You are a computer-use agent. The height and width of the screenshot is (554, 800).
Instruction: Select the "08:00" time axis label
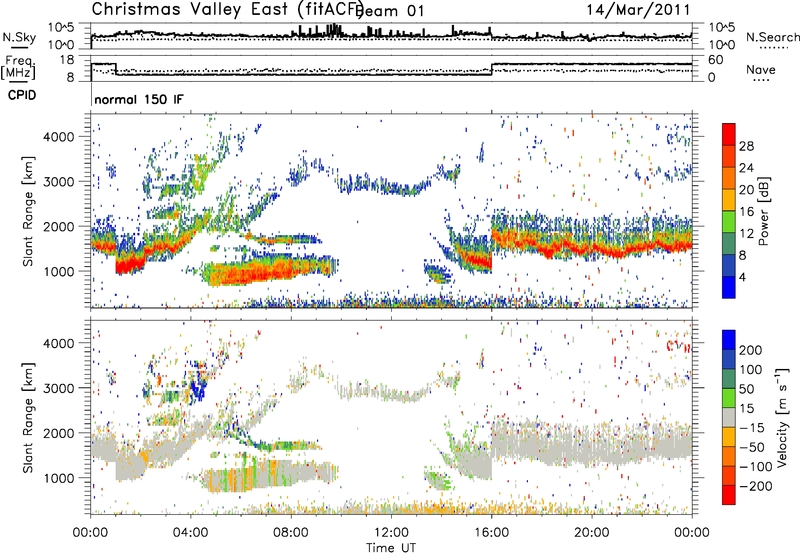pyautogui.click(x=291, y=533)
